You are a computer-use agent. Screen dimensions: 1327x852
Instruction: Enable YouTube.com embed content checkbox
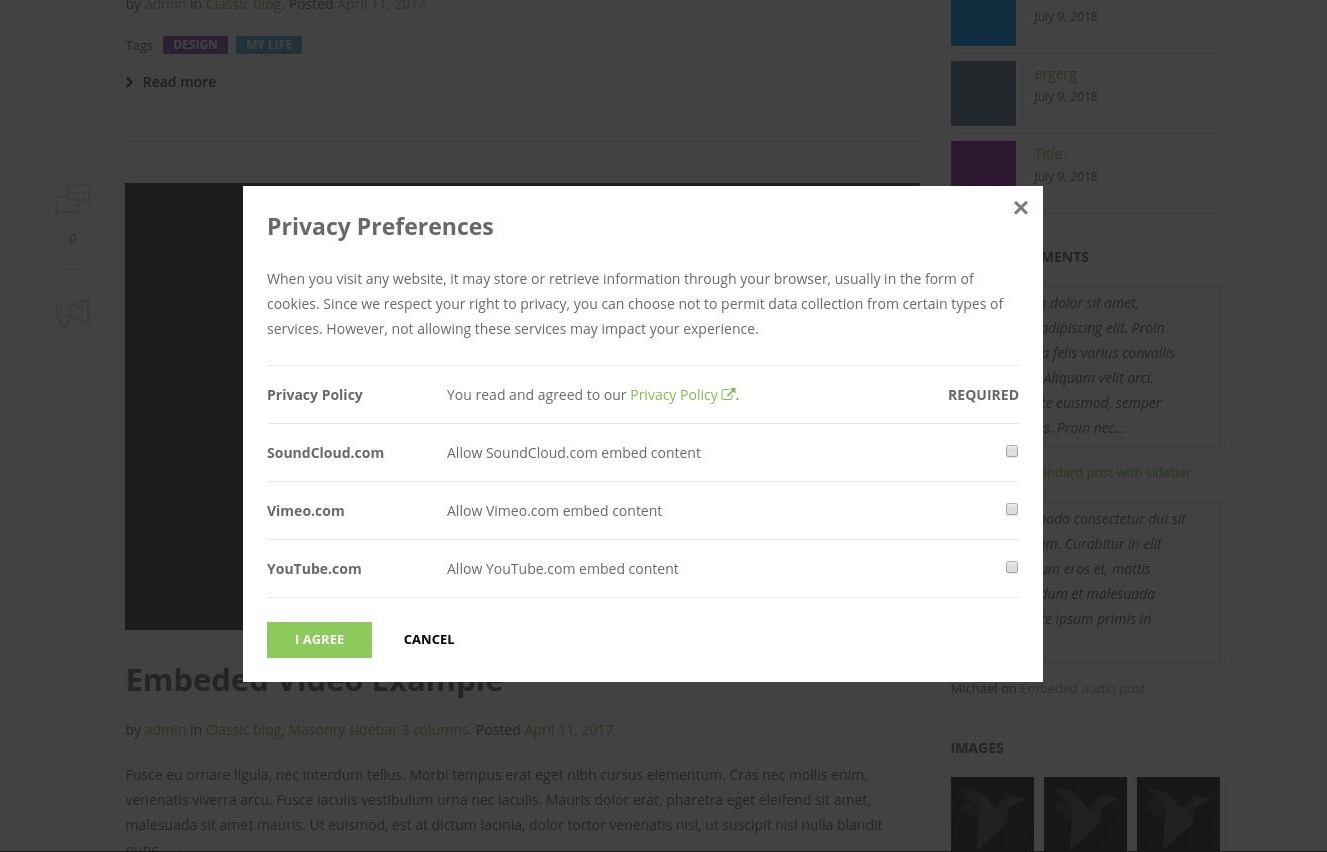point(1012,568)
